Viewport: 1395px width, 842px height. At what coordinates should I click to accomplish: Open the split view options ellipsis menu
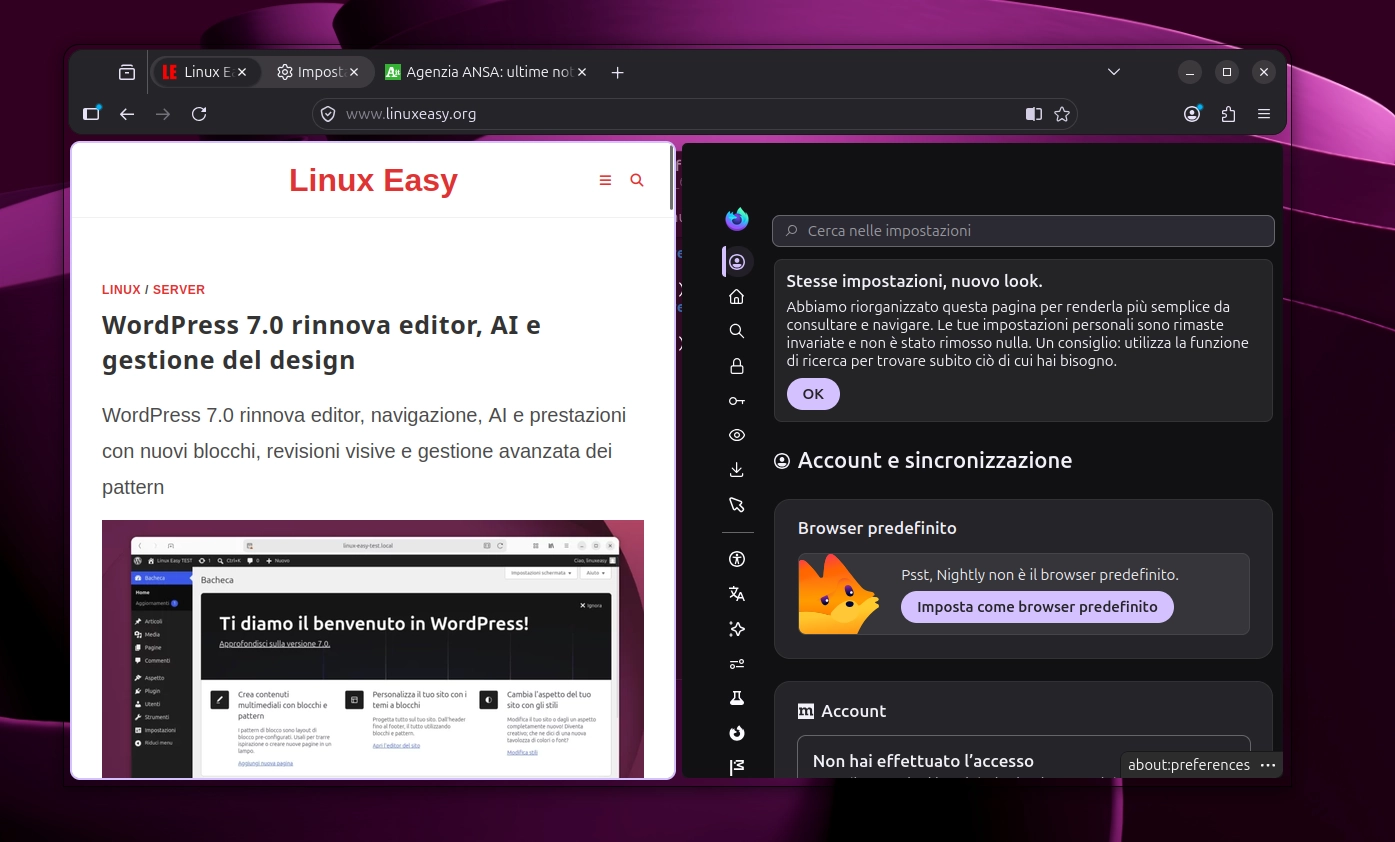1268,765
